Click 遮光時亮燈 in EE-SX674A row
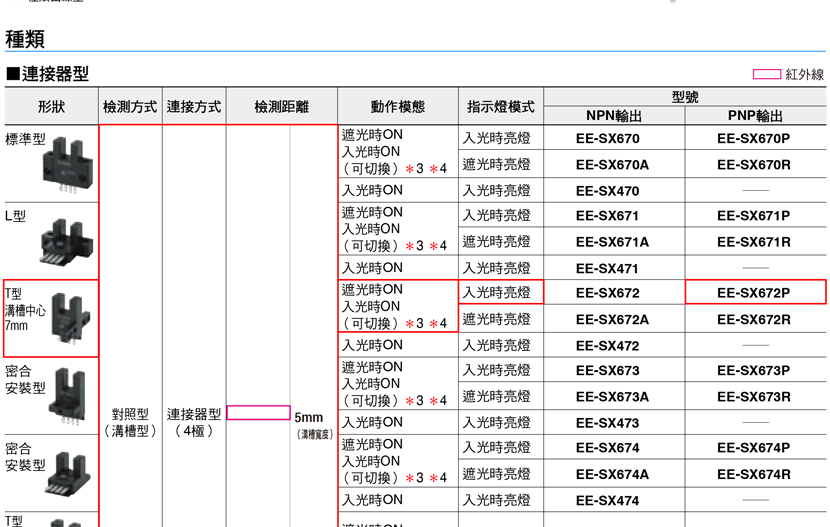Image resolution: width=830 pixels, height=527 pixels. point(497,474)
